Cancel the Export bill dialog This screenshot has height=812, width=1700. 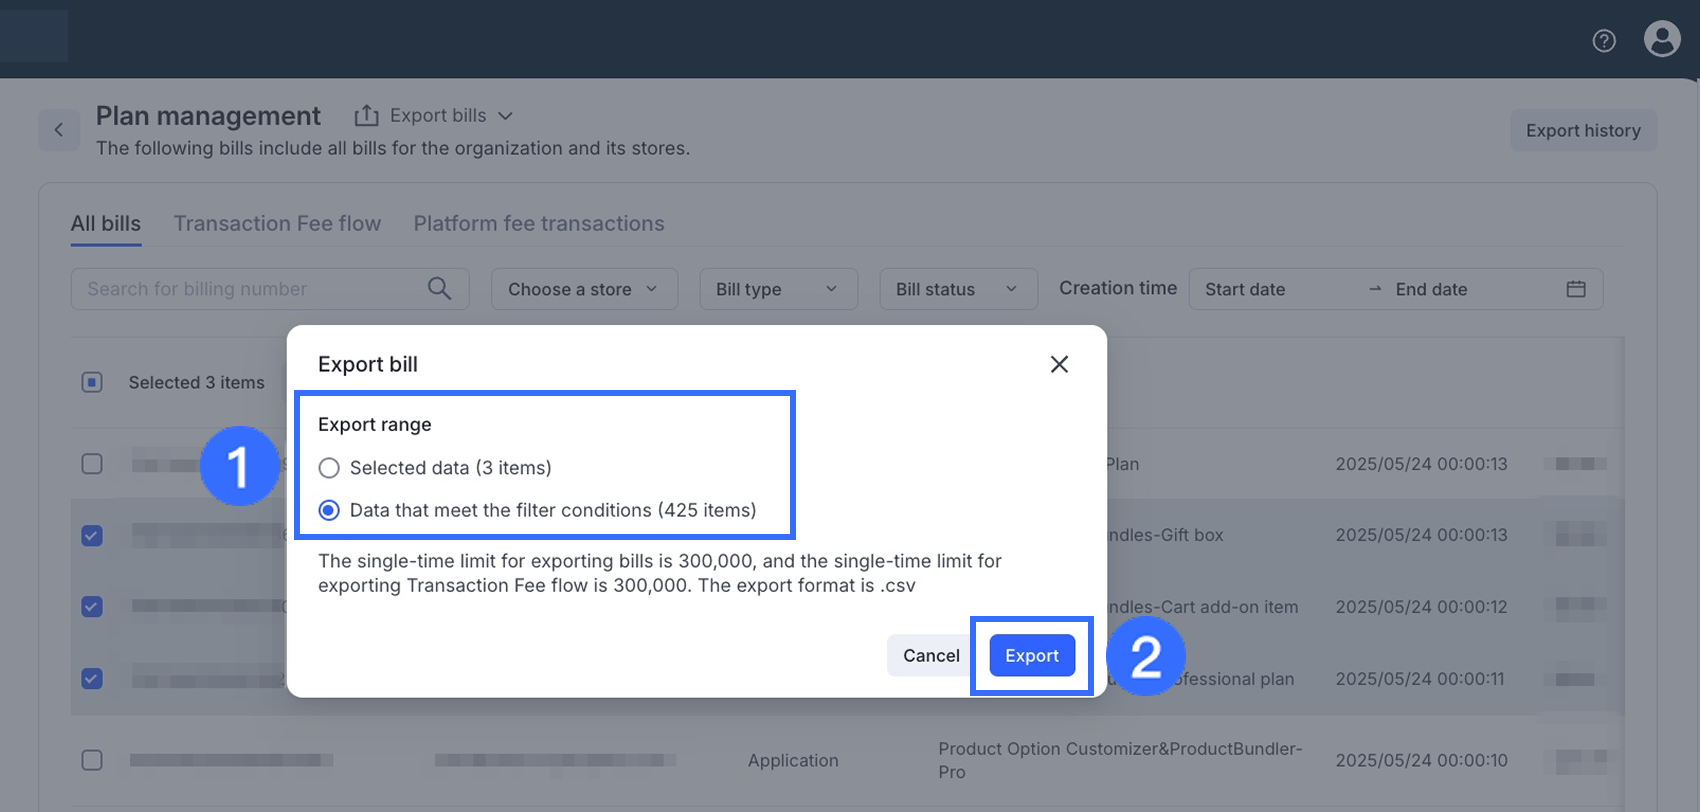pyautogui.click(x=931, y=656)
